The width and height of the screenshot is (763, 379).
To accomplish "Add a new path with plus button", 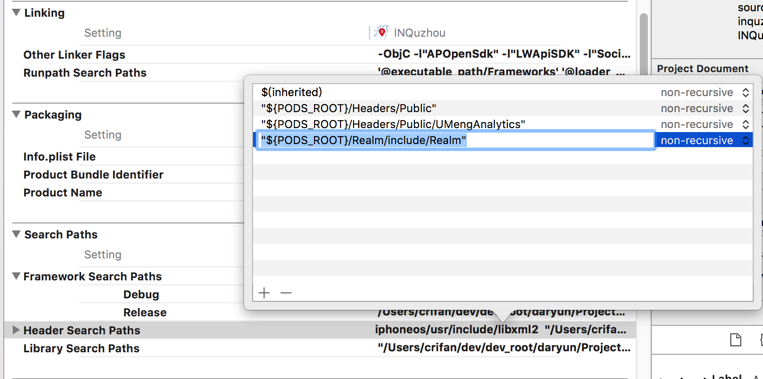I will (x=264, y=293).
